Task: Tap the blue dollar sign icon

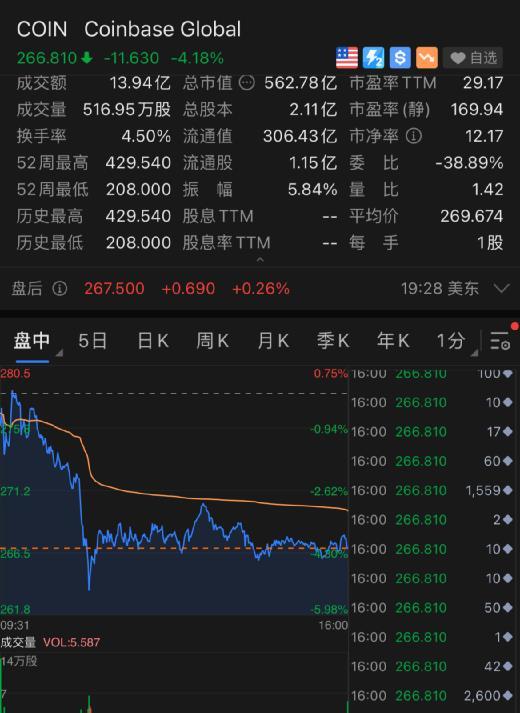Action: click(x=400, y=58)
